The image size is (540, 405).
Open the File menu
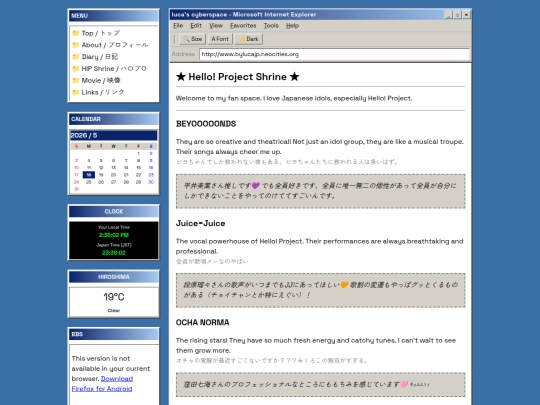178,25
